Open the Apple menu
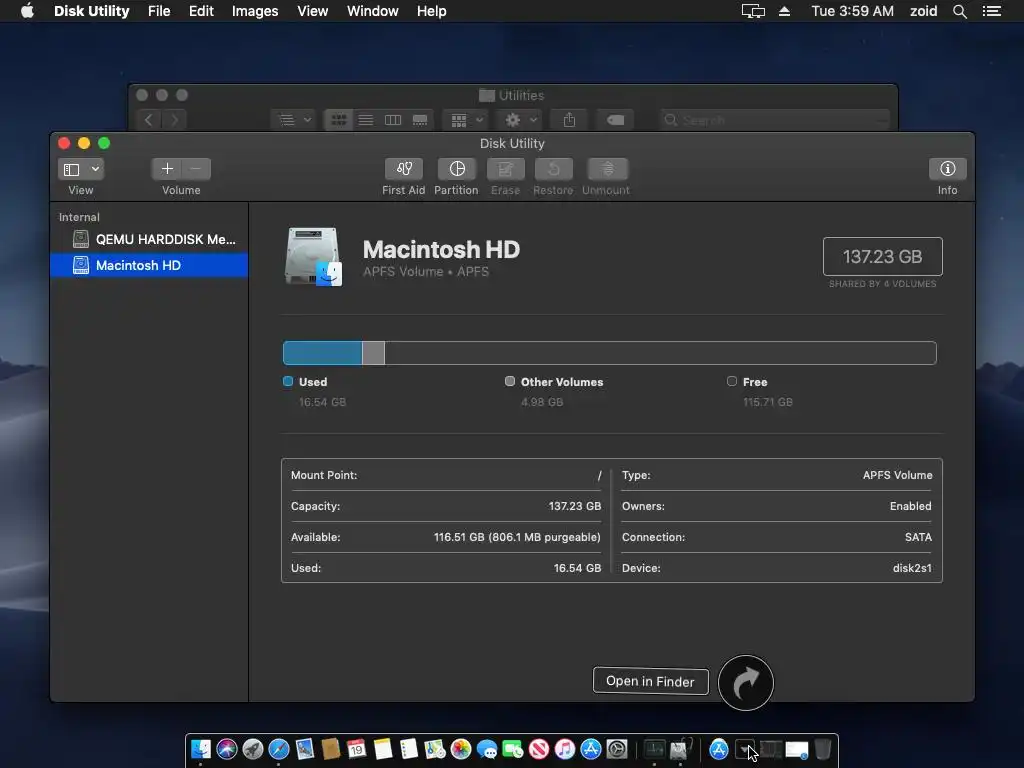This screenshot has height=768, width=1024. click(x=27, y=11)
